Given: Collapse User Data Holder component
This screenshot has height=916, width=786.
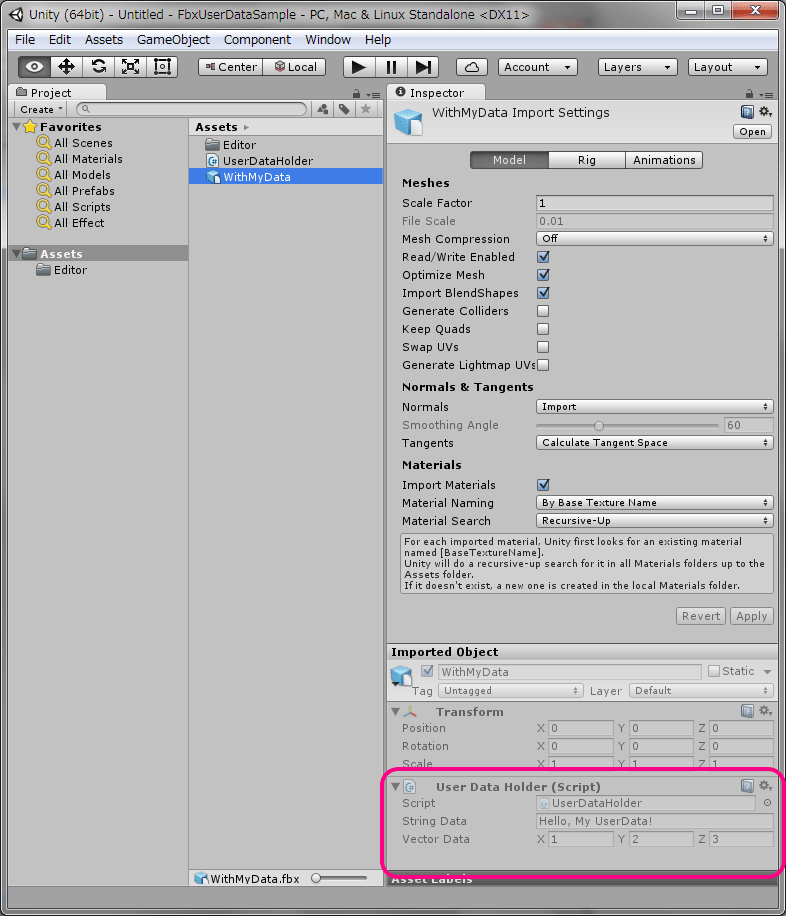Looking at the screenshot, I should pyautogui.click(x=396, y=787).
